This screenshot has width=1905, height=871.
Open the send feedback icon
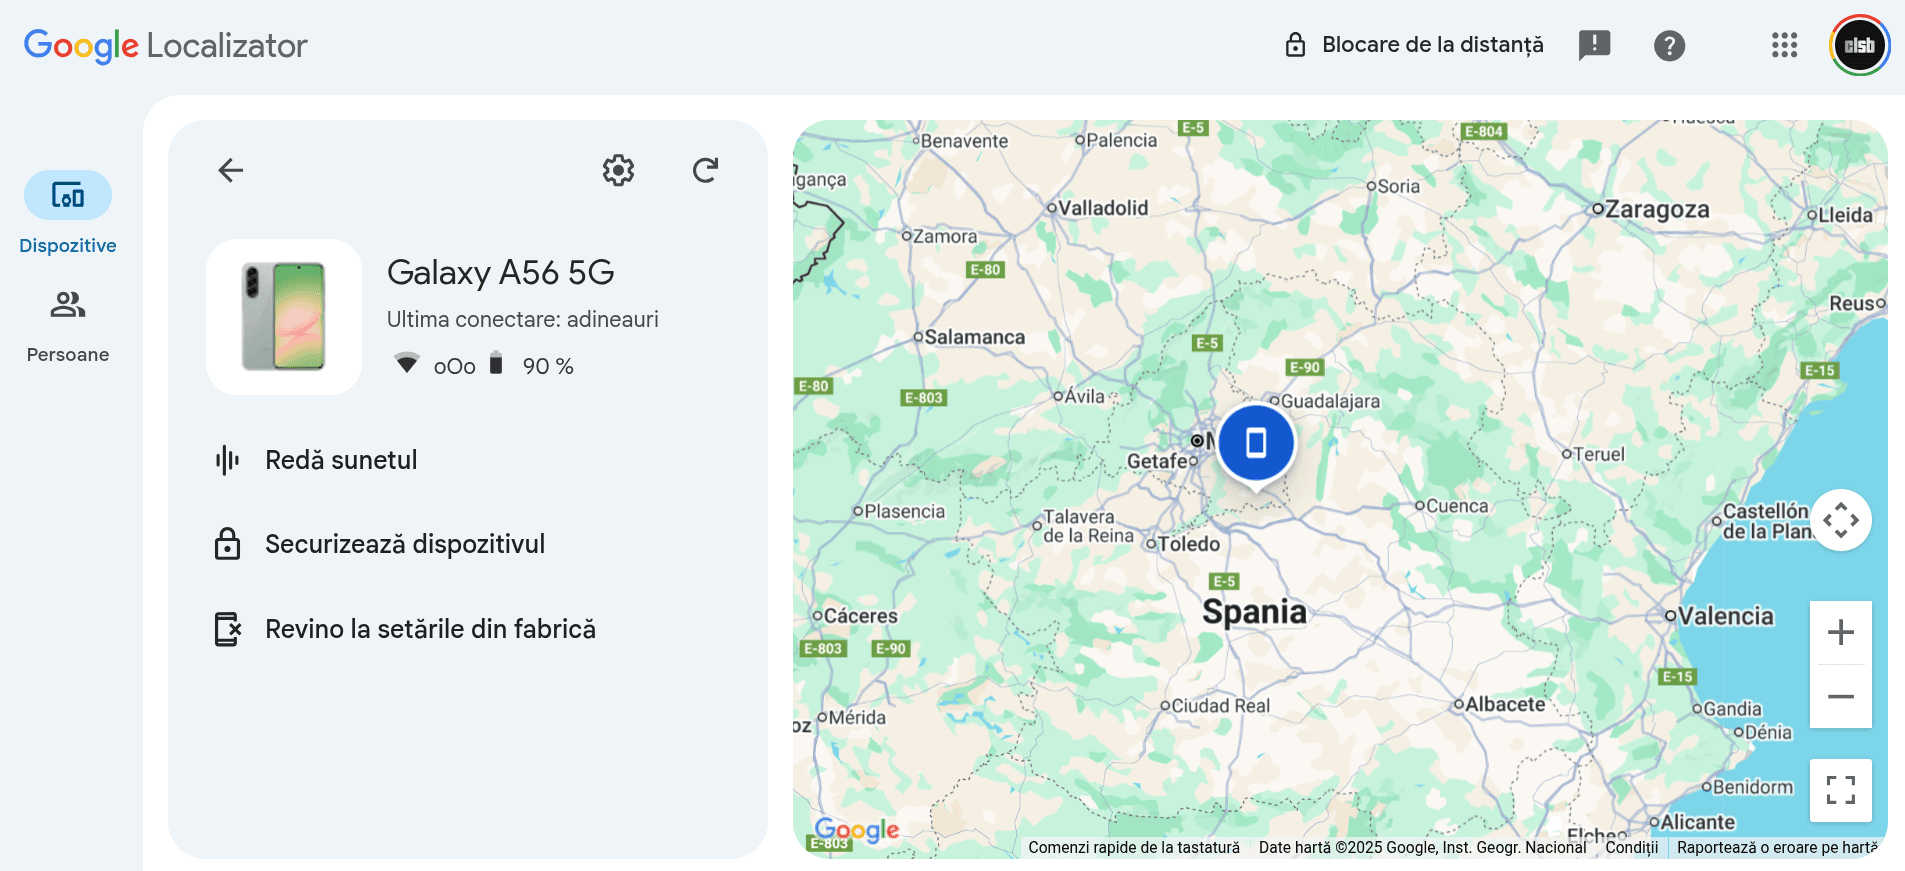1594,45
